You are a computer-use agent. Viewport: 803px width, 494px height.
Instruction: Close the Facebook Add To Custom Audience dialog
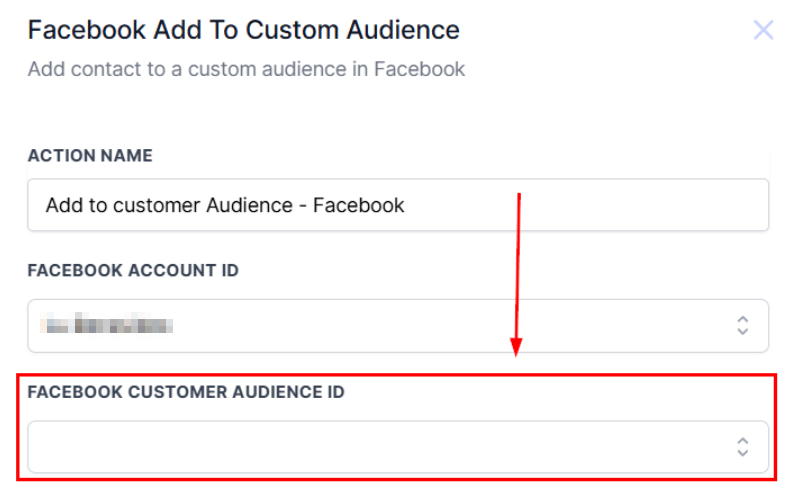[763, 30]
